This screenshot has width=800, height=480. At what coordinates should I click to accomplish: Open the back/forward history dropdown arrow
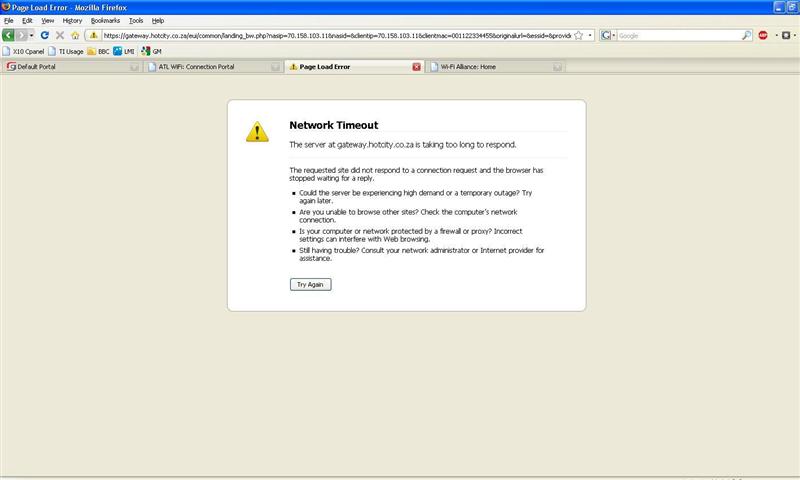(x=31, y=35)
